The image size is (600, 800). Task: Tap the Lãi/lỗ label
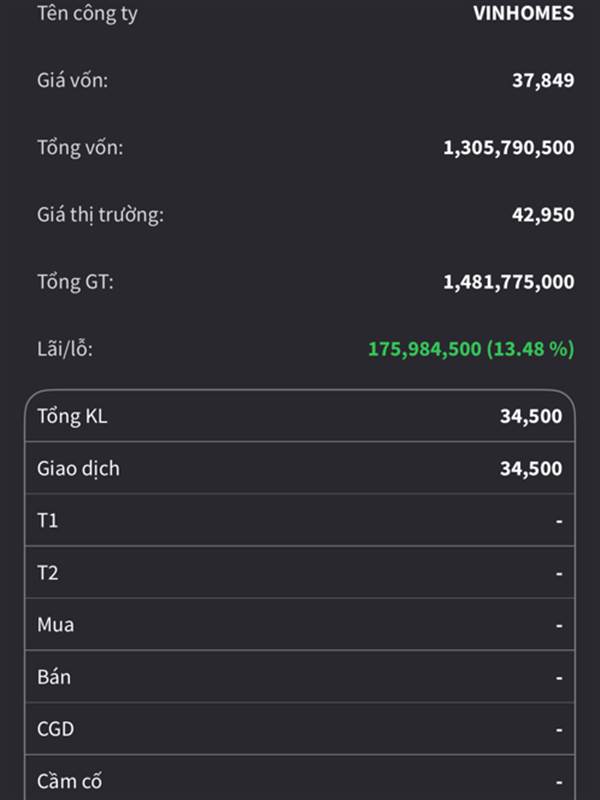[65, 349]
